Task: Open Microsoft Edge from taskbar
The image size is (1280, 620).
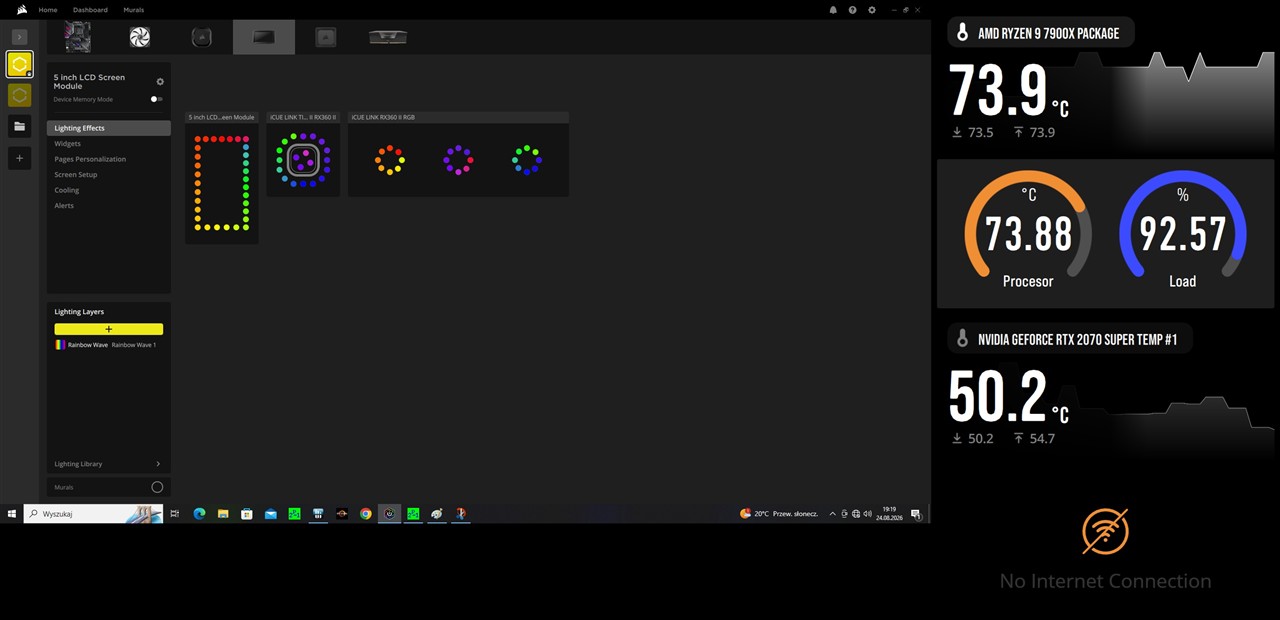Action: [x=199, y=514]
